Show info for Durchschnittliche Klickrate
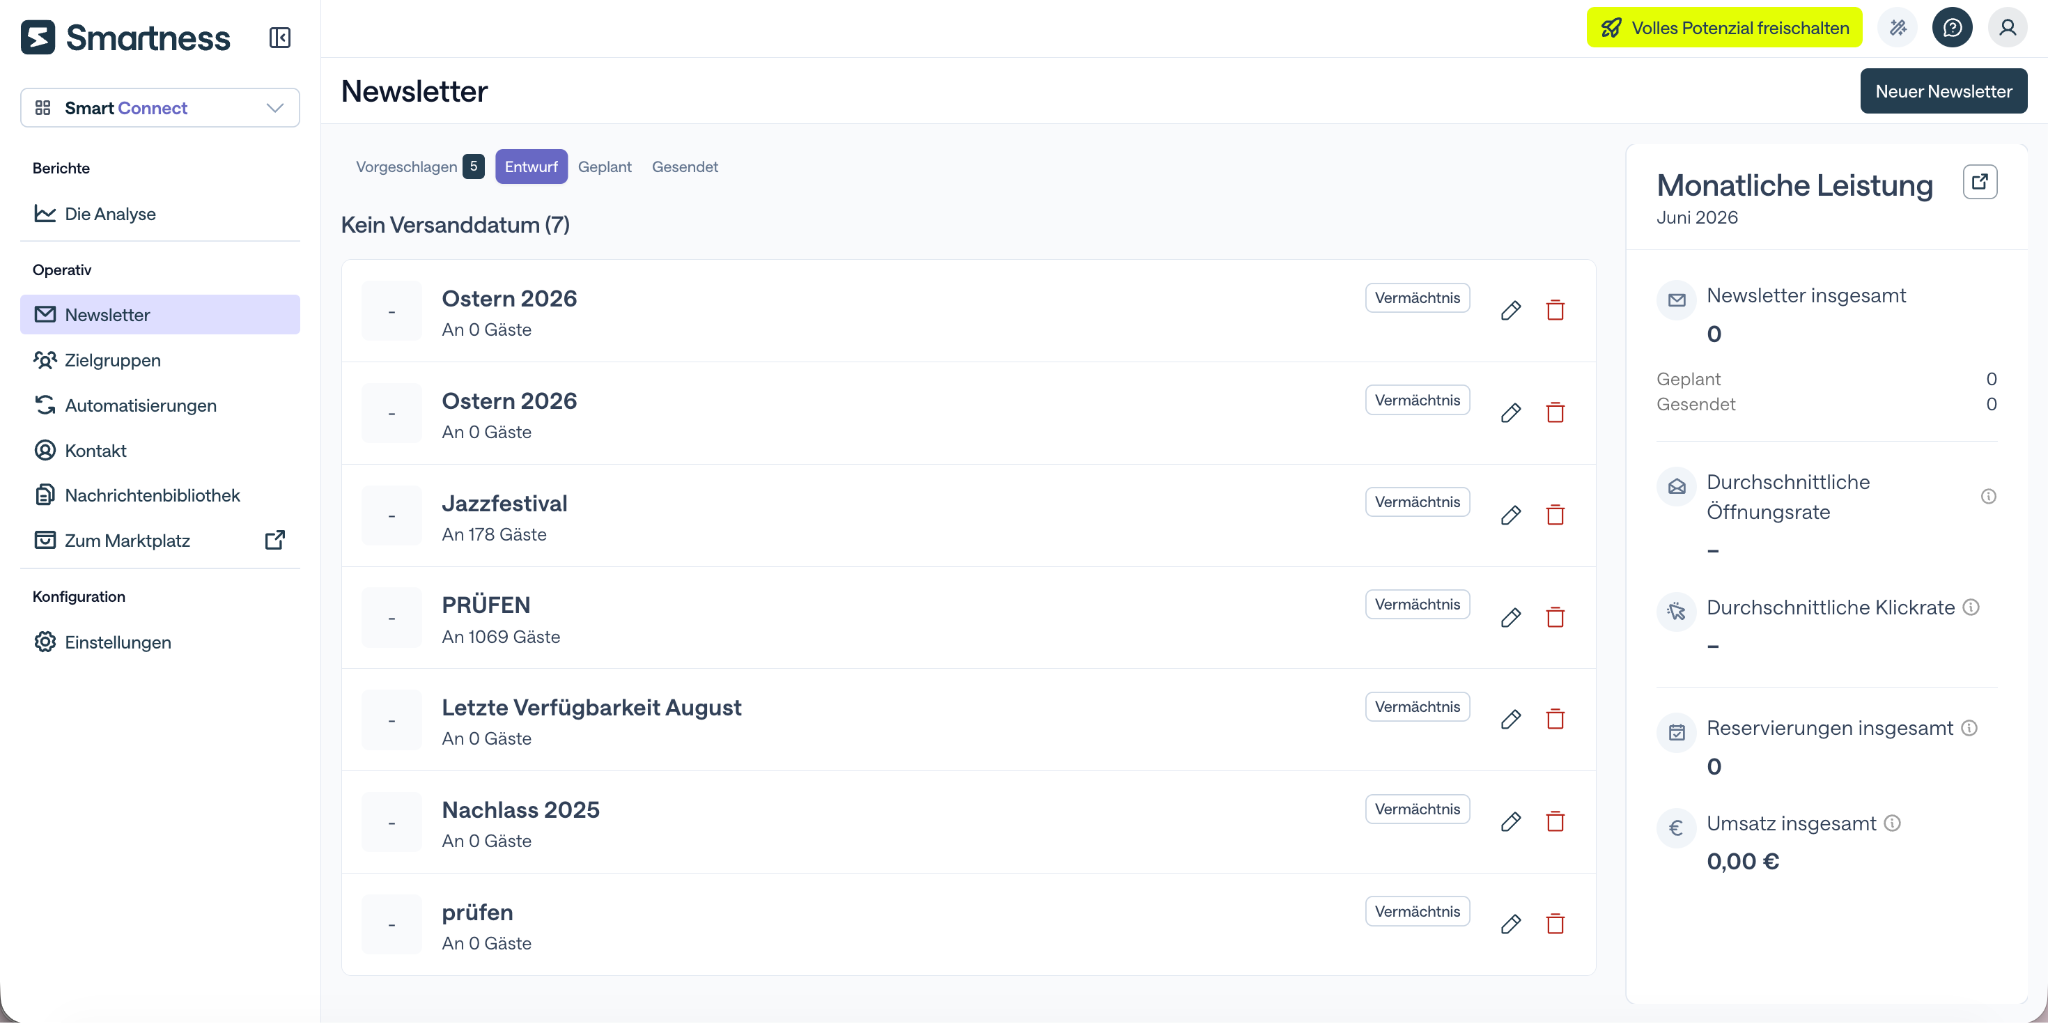The height and width of the screenshot is (1023, 2048). [1971, 608]
